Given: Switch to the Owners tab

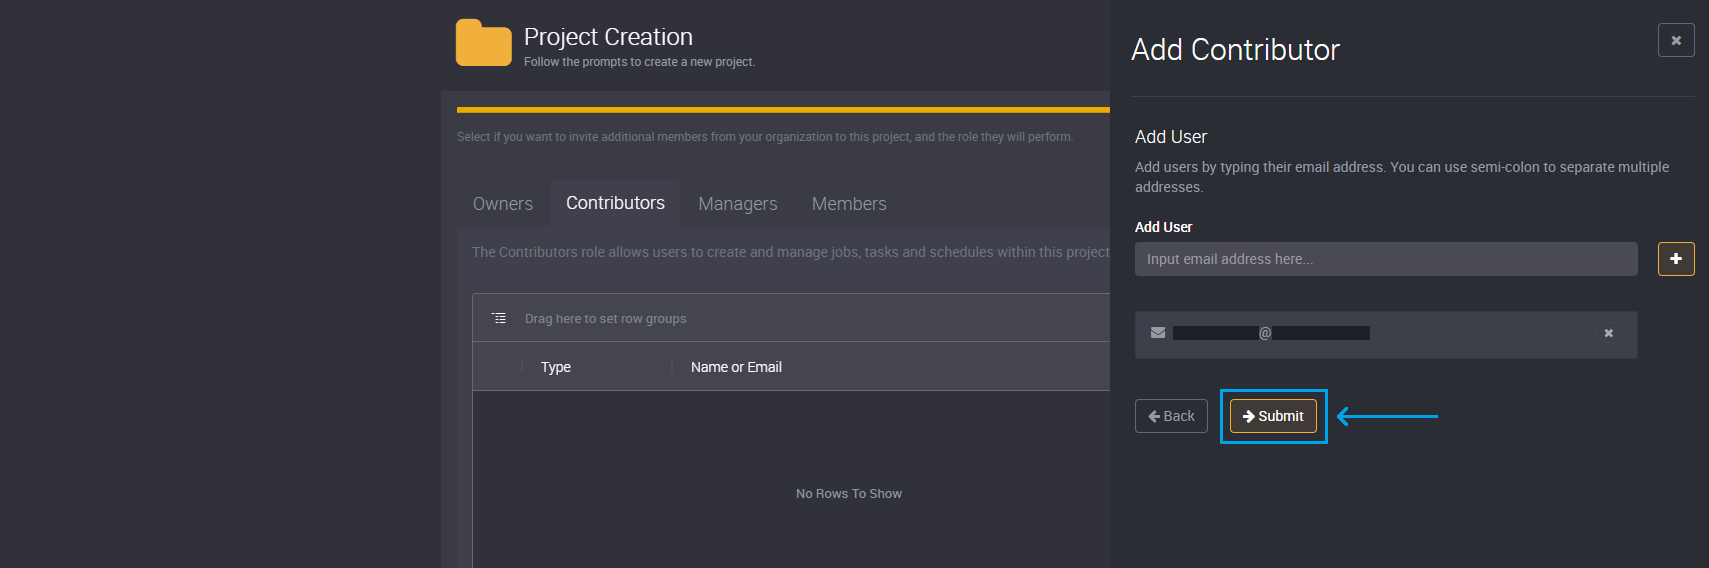Looking at the screenshot, I should (x=503, y=204).
